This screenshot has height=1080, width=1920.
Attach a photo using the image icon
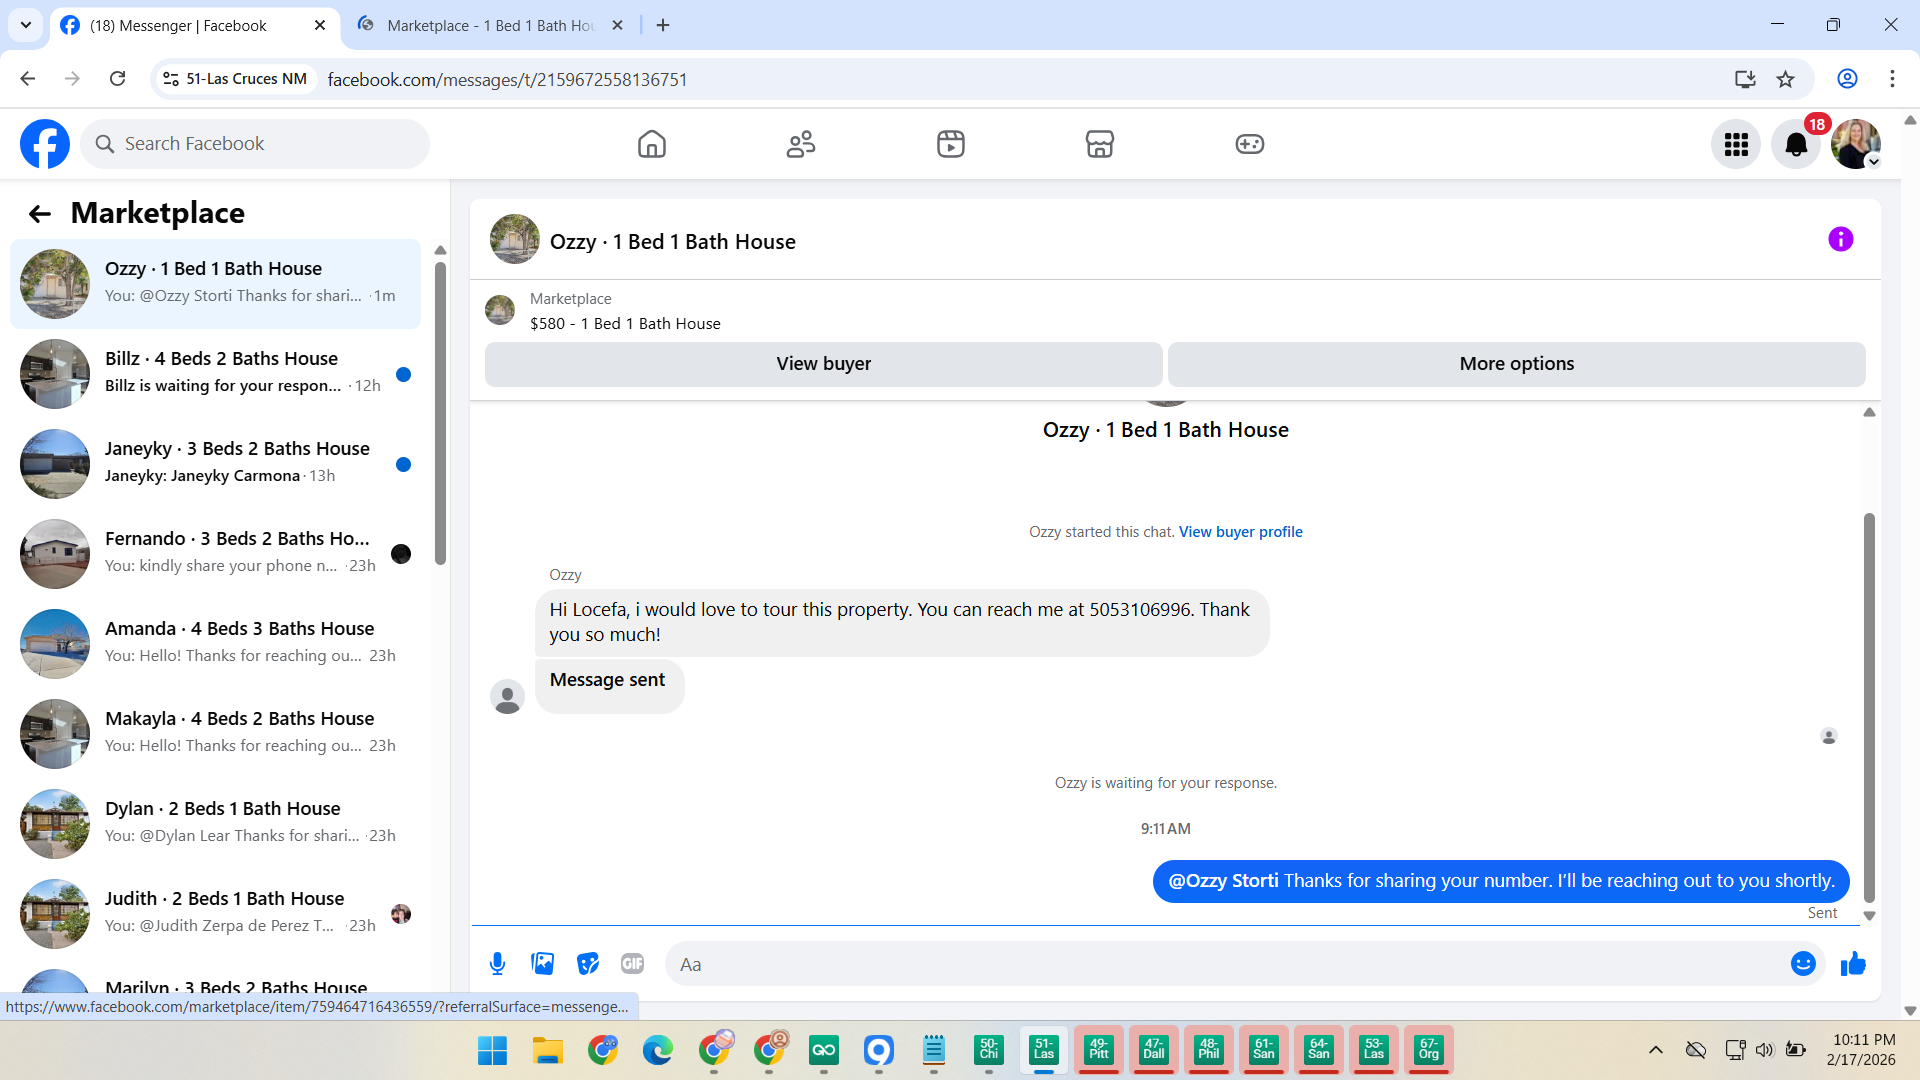(x=542, y=964)
